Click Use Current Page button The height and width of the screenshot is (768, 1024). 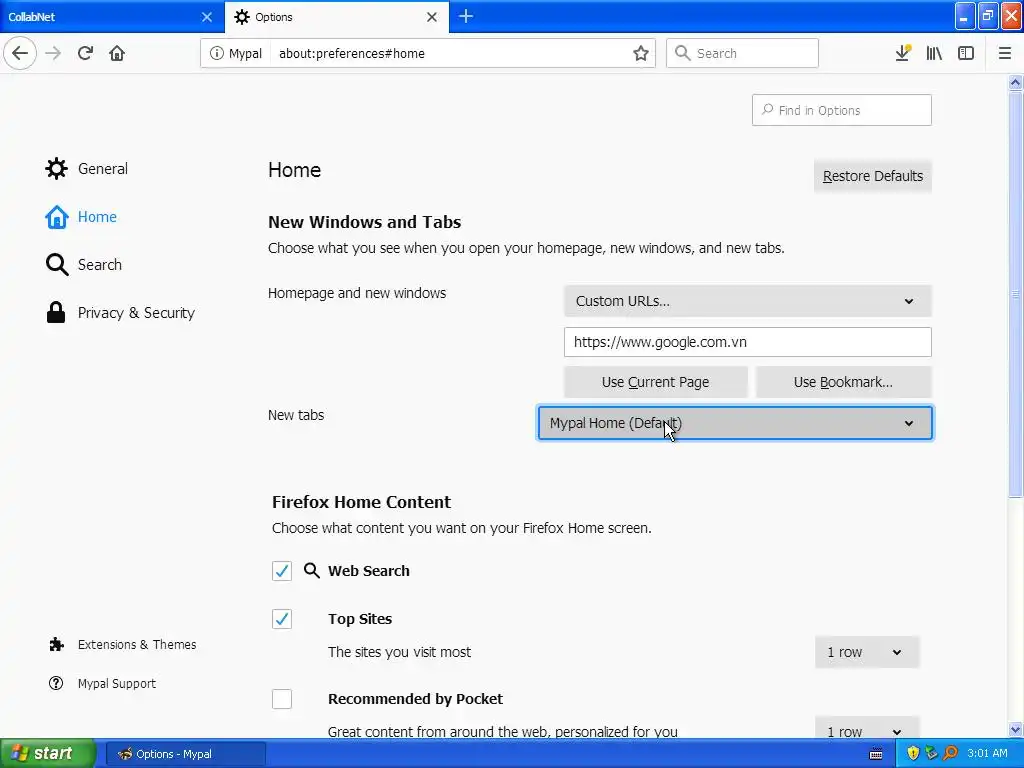pyautogui.click(x=655, y=382)
